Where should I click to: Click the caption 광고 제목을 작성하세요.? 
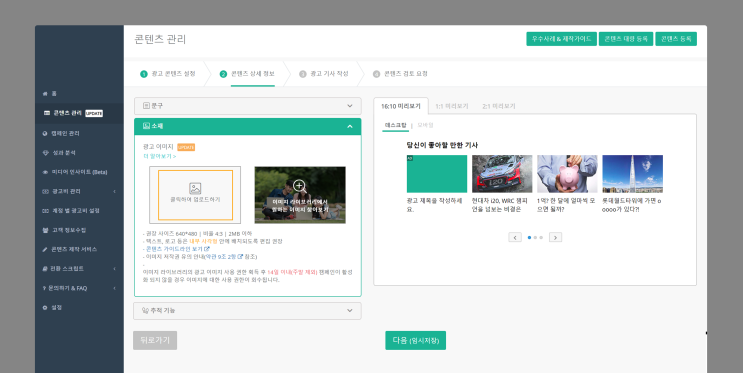(x=435, y=205)
